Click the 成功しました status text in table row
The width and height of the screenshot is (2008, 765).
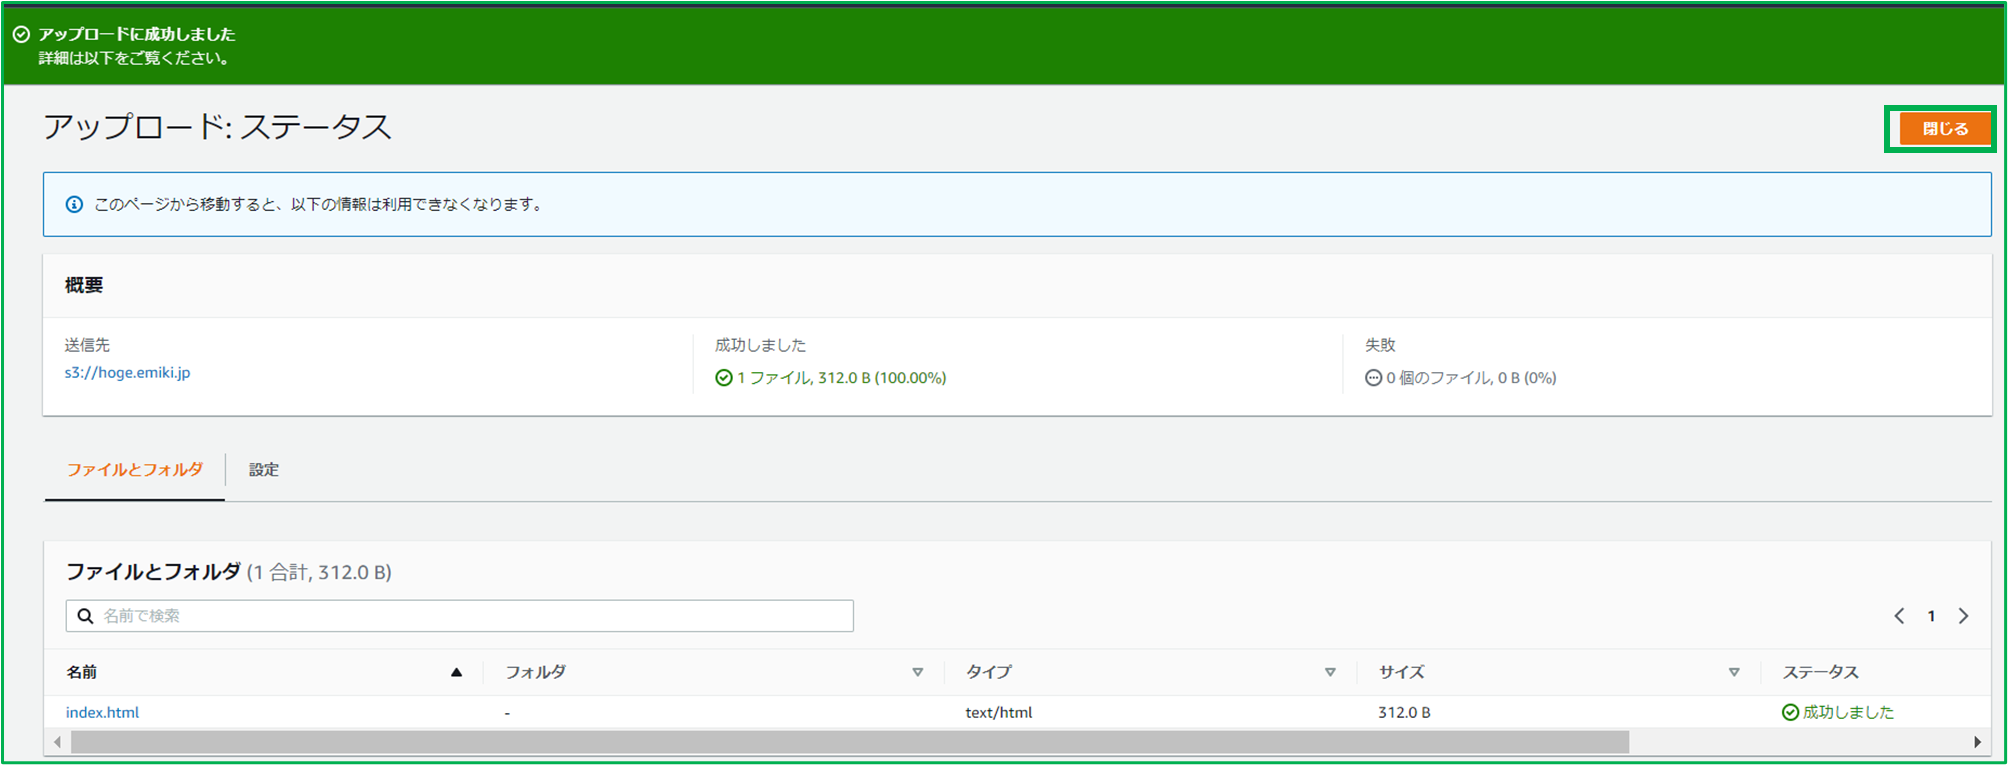coord(1848,712)
